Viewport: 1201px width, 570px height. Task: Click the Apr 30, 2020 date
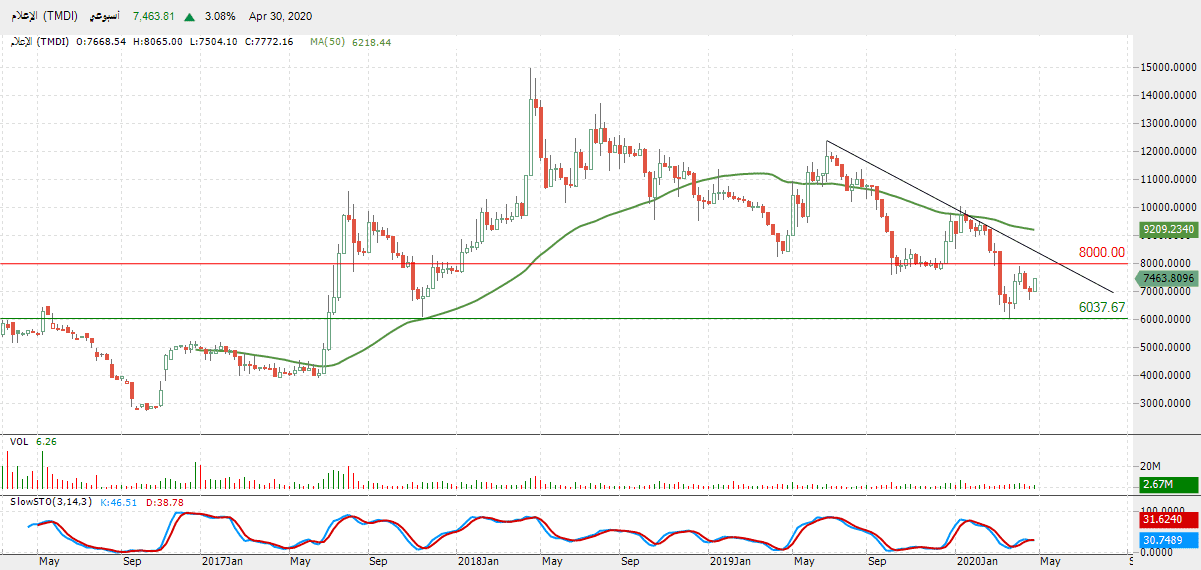click(x=282, y=17)
